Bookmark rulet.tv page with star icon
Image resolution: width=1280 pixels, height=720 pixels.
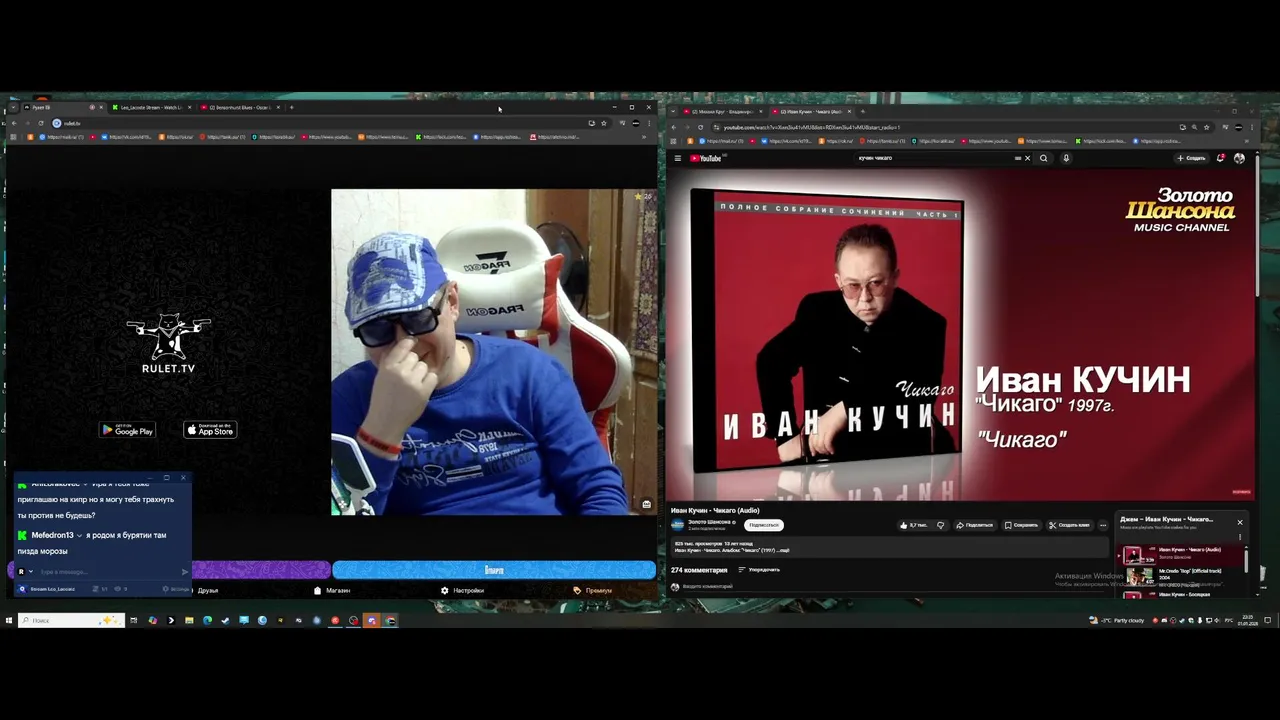coord(603,123)
